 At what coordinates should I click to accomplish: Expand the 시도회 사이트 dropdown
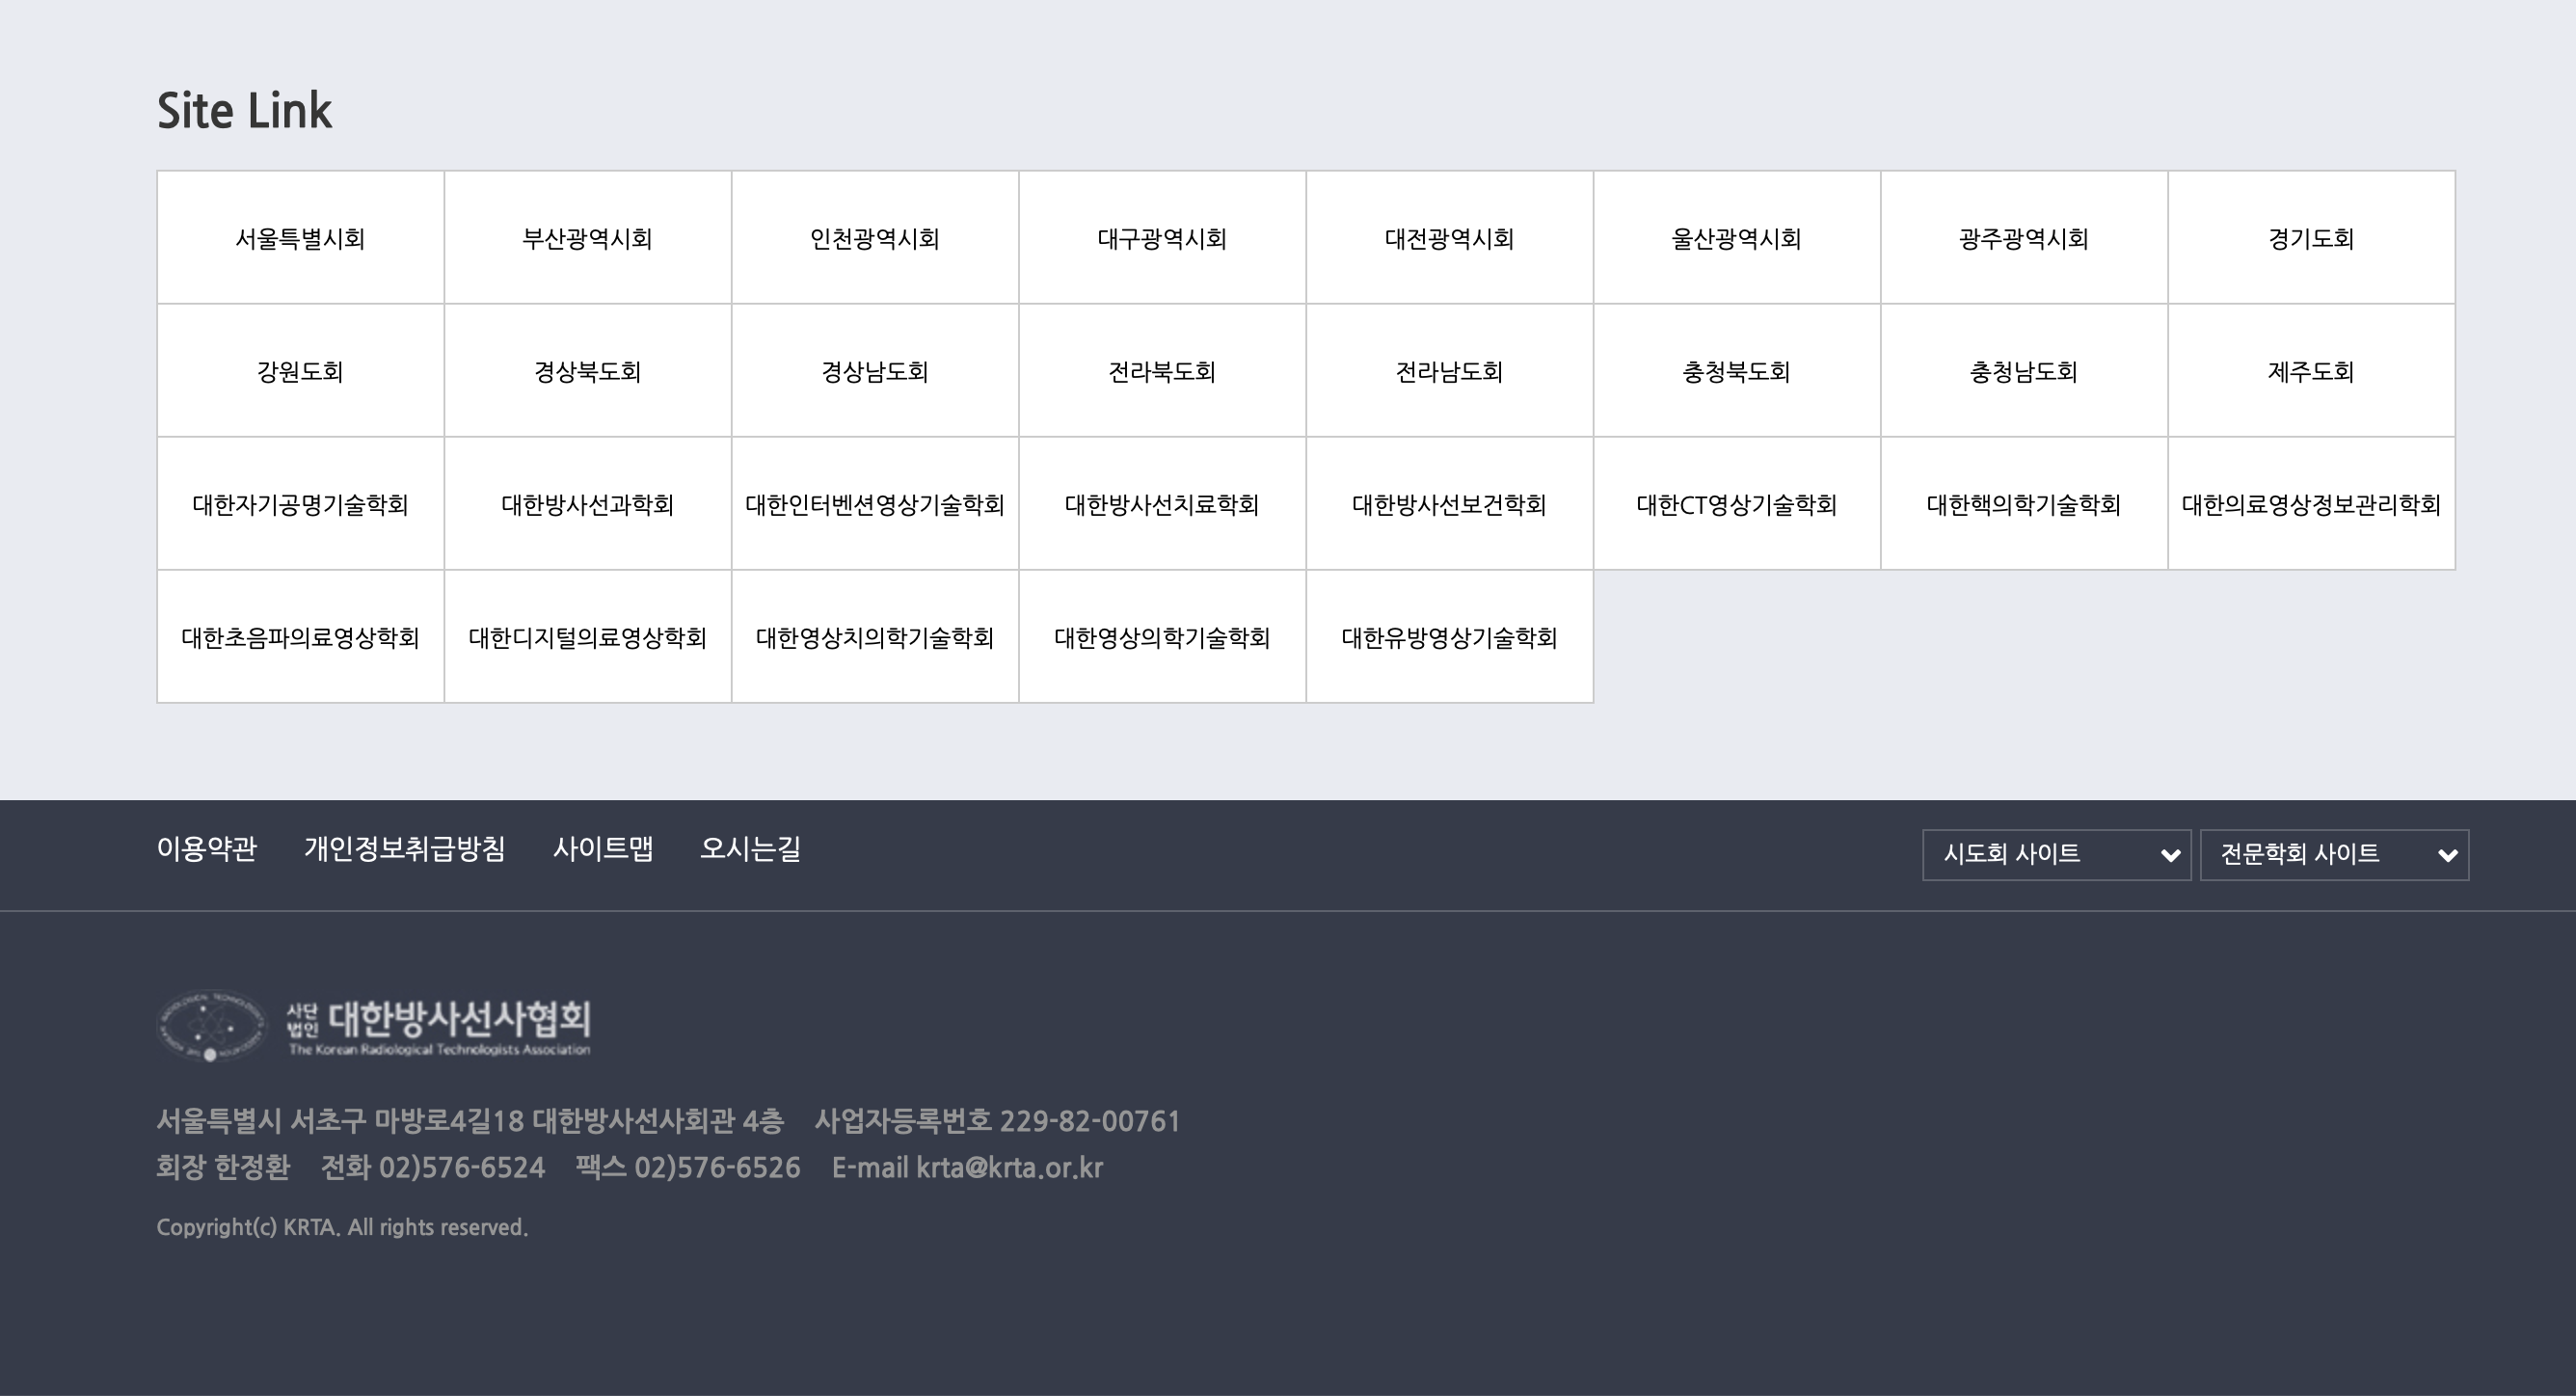pos(2055,855)
